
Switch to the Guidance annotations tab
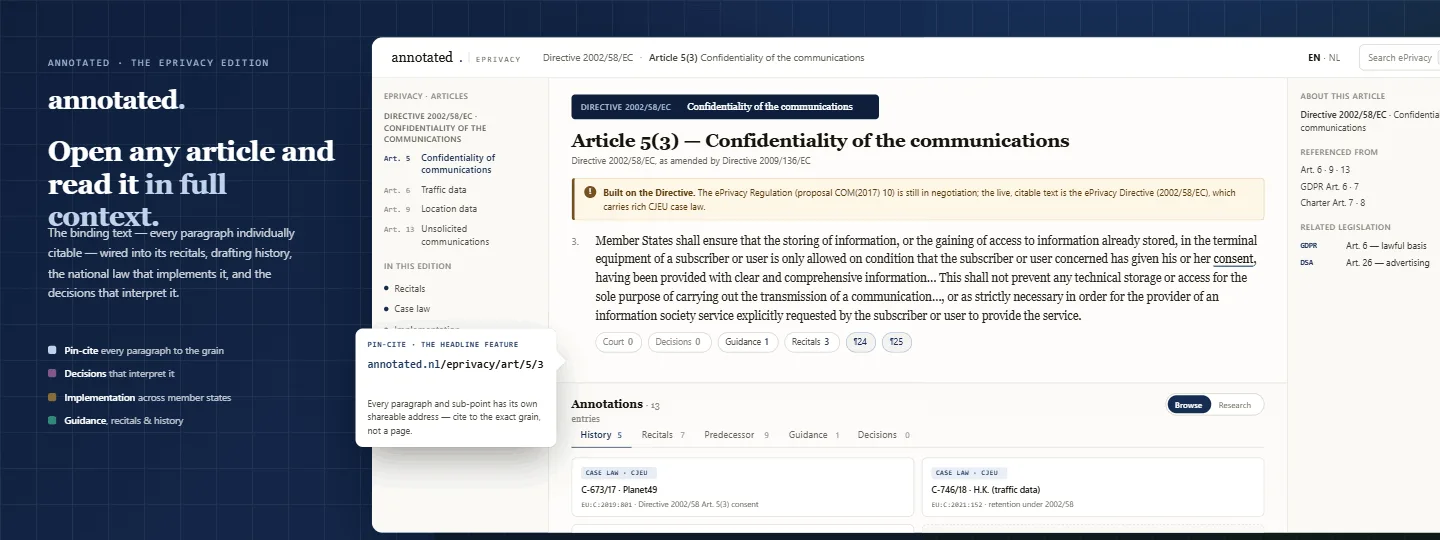814,435
